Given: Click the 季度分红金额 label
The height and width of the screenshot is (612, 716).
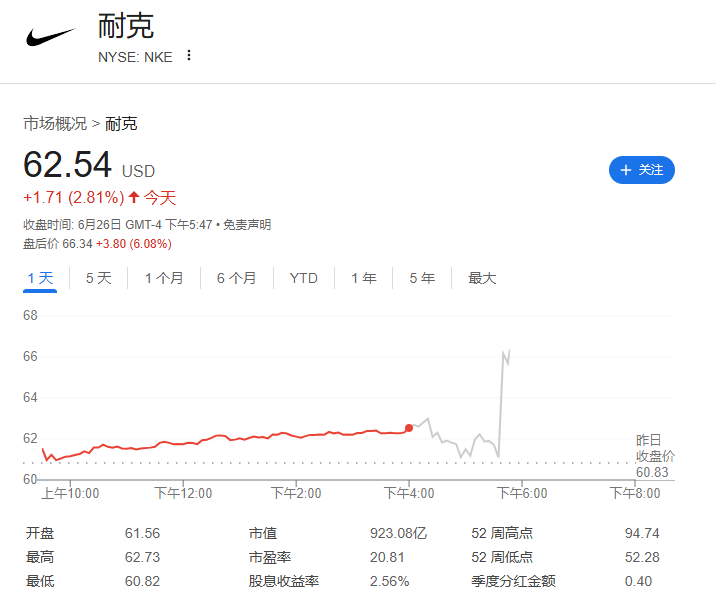Looking at the screenshot, I should pos(513,581).
